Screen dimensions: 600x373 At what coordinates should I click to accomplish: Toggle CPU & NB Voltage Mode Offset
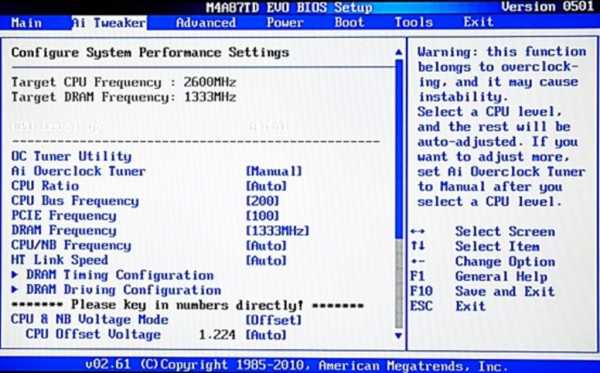tap(274, 320)
